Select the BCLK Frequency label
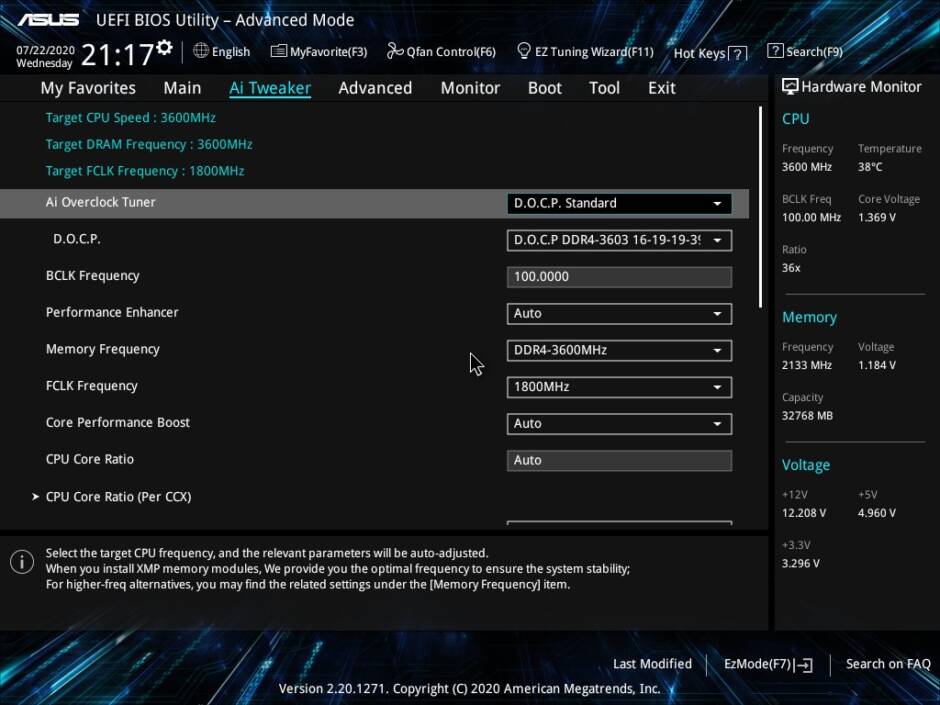This screenshot has height=705, width=940. (92, 276)
